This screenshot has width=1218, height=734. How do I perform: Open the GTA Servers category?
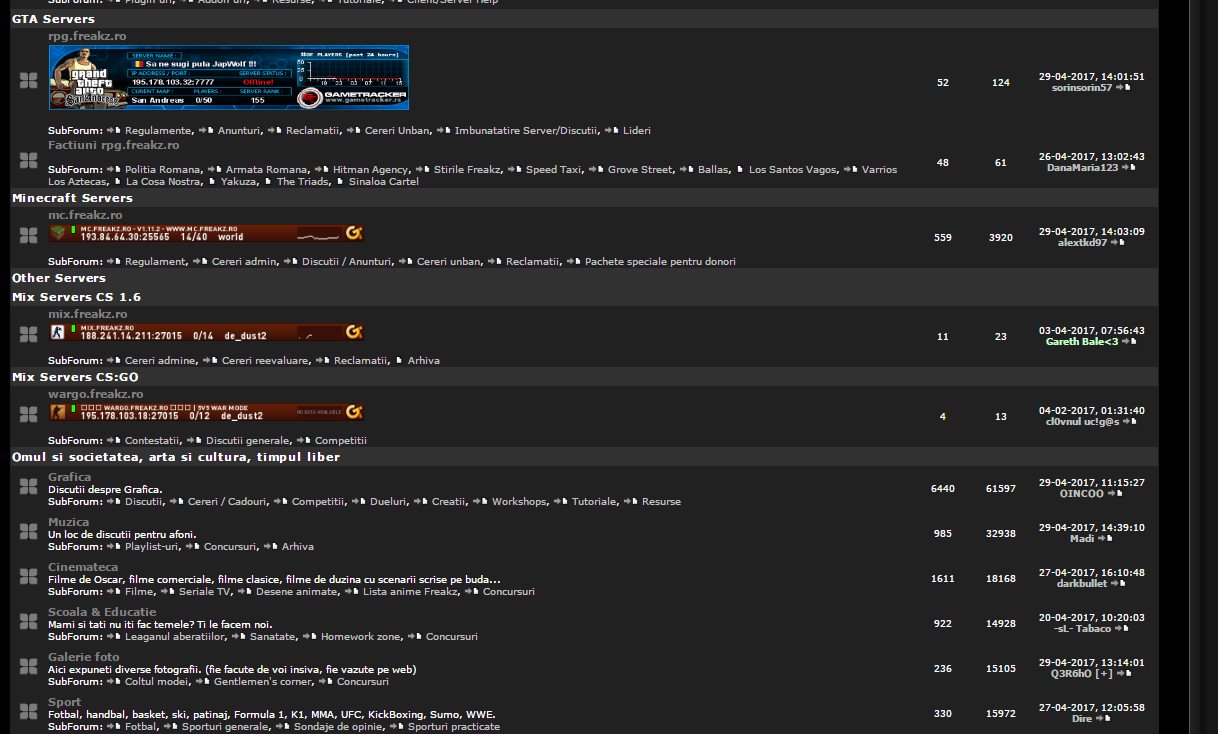click(x=53, y=19)
